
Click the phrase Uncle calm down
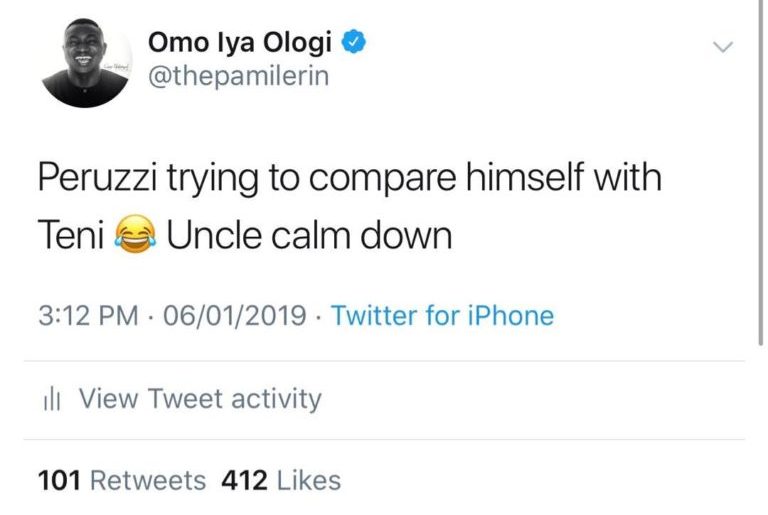click(x=309, y=237)
